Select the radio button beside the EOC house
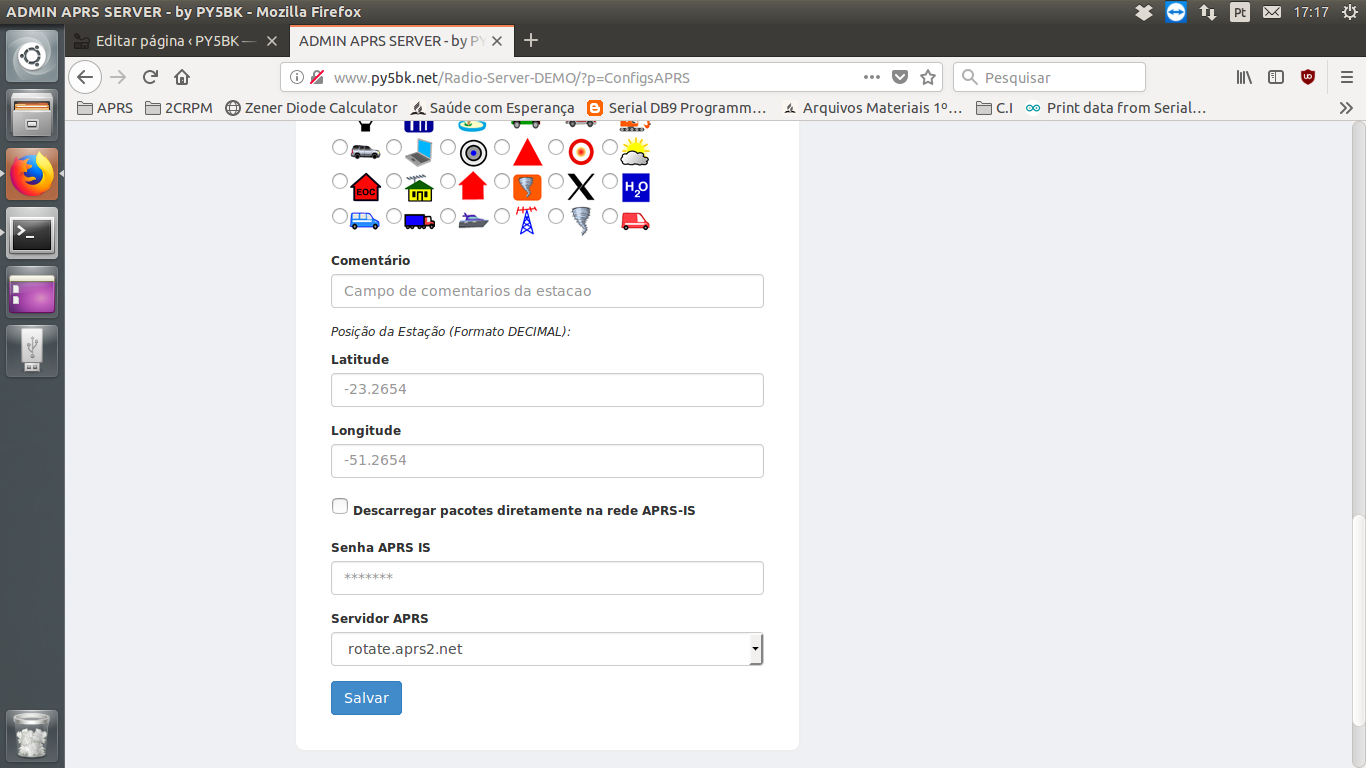The height and width of the screenshot is (768, 1366). tap(340, 181)
